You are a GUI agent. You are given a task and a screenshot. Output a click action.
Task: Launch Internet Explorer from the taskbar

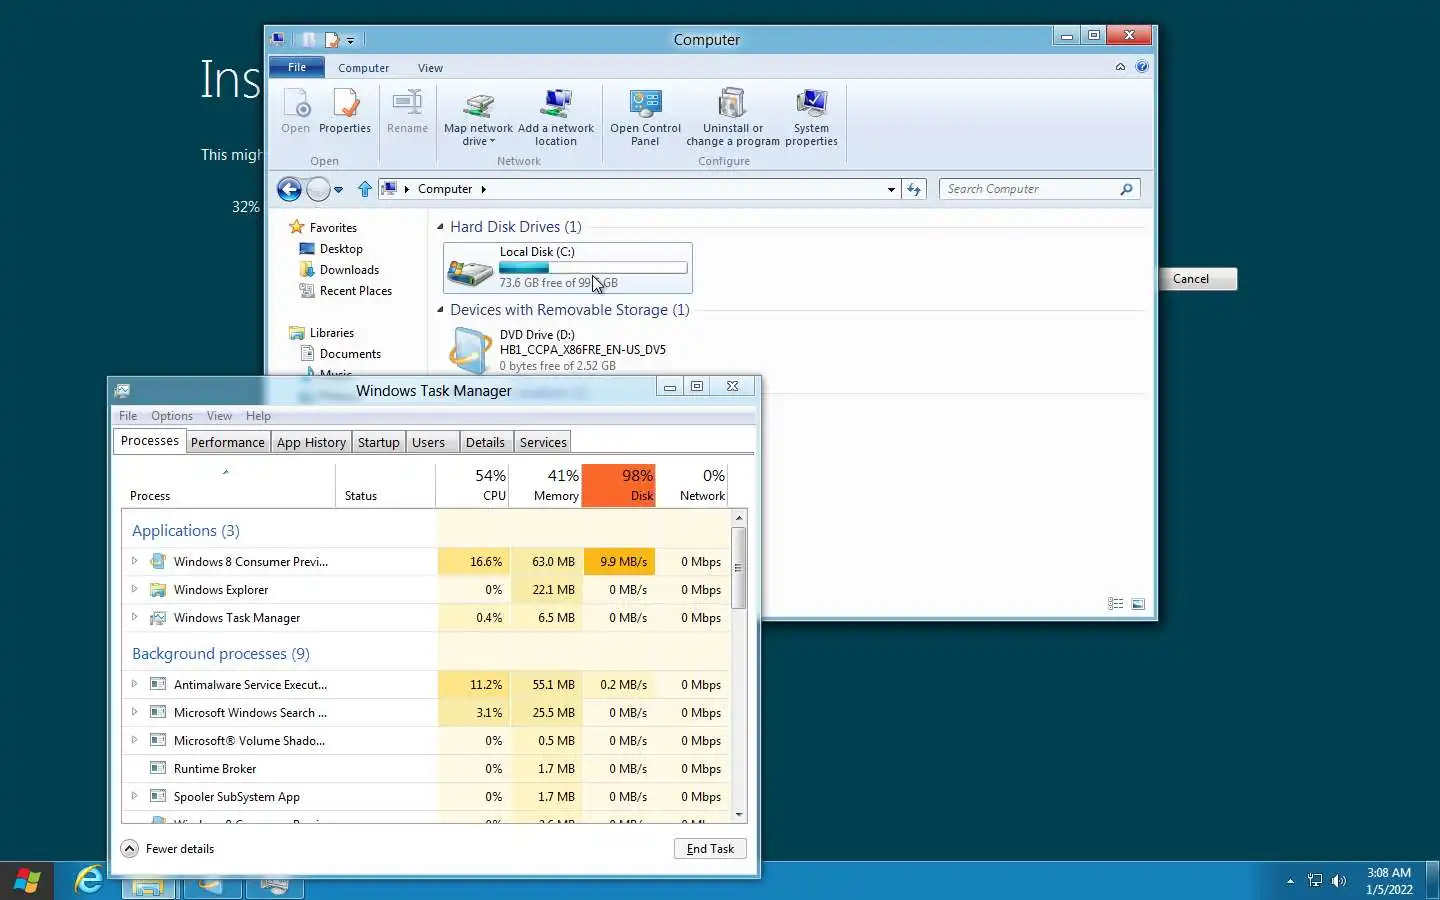(89, 880)
